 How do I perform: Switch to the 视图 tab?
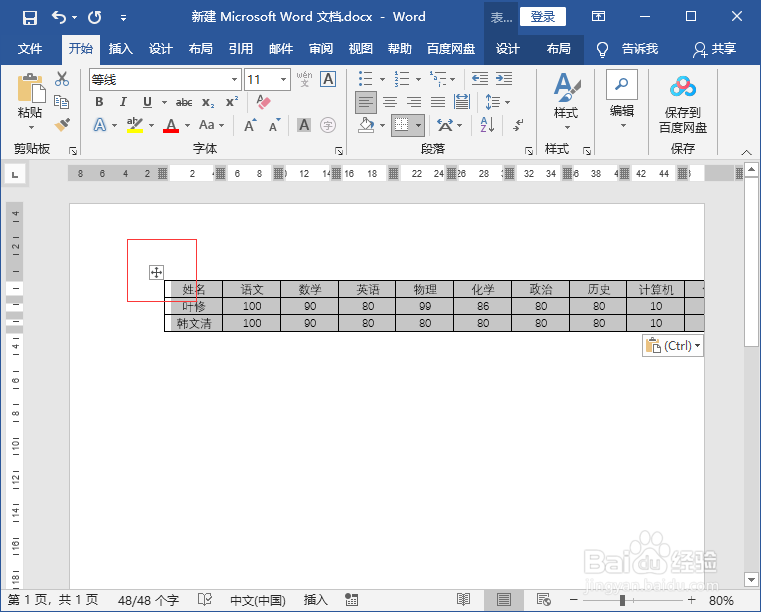(x=361, y=49)
